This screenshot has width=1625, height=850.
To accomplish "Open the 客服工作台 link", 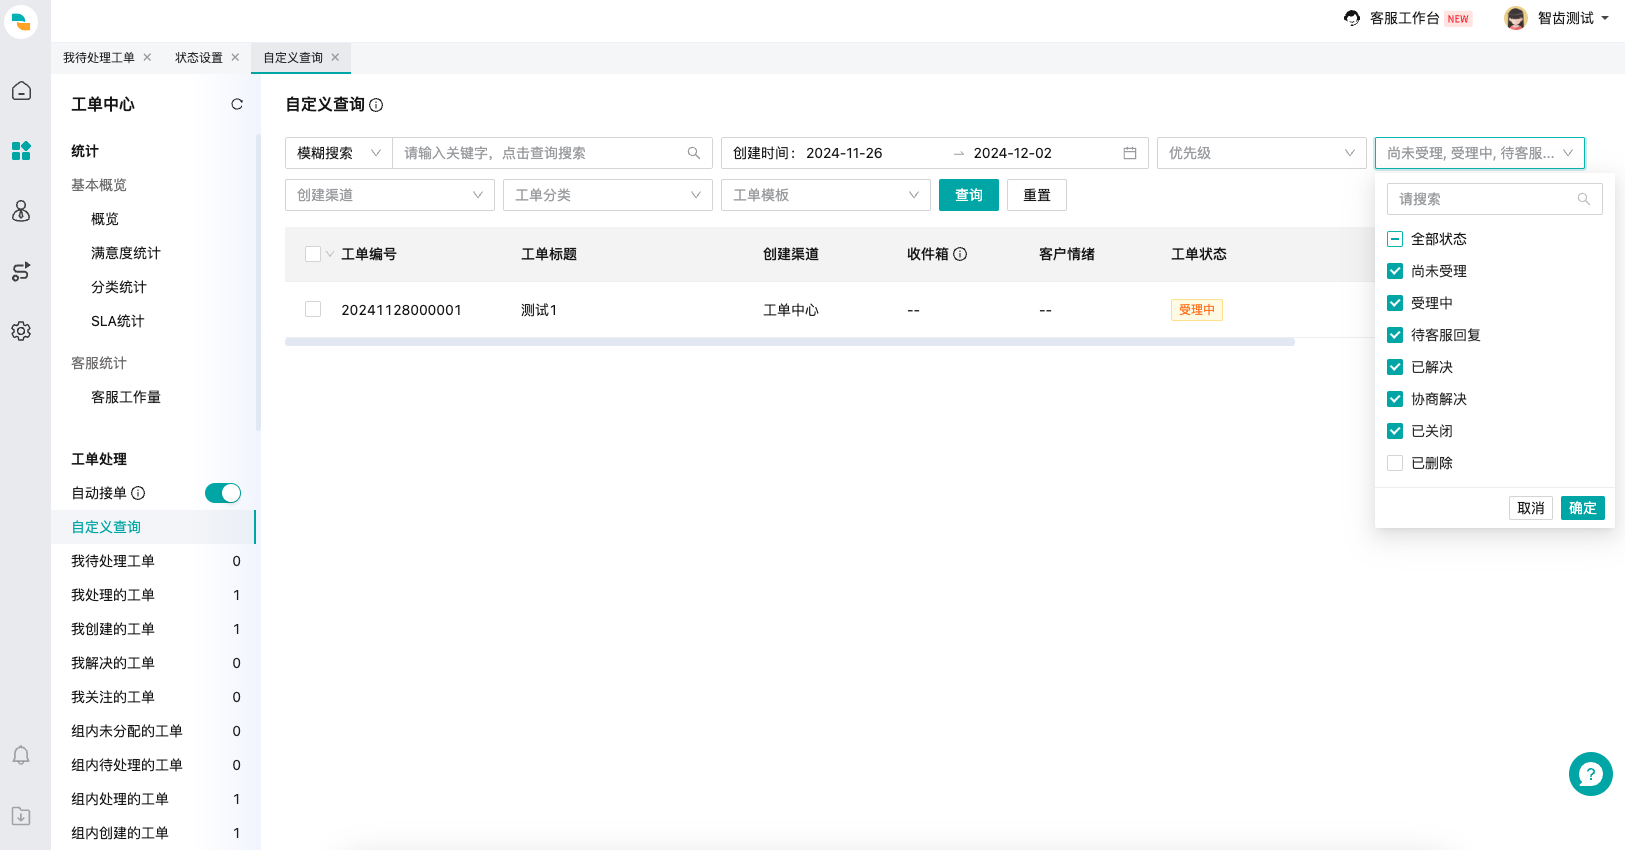I will (x=1405, y=18).
